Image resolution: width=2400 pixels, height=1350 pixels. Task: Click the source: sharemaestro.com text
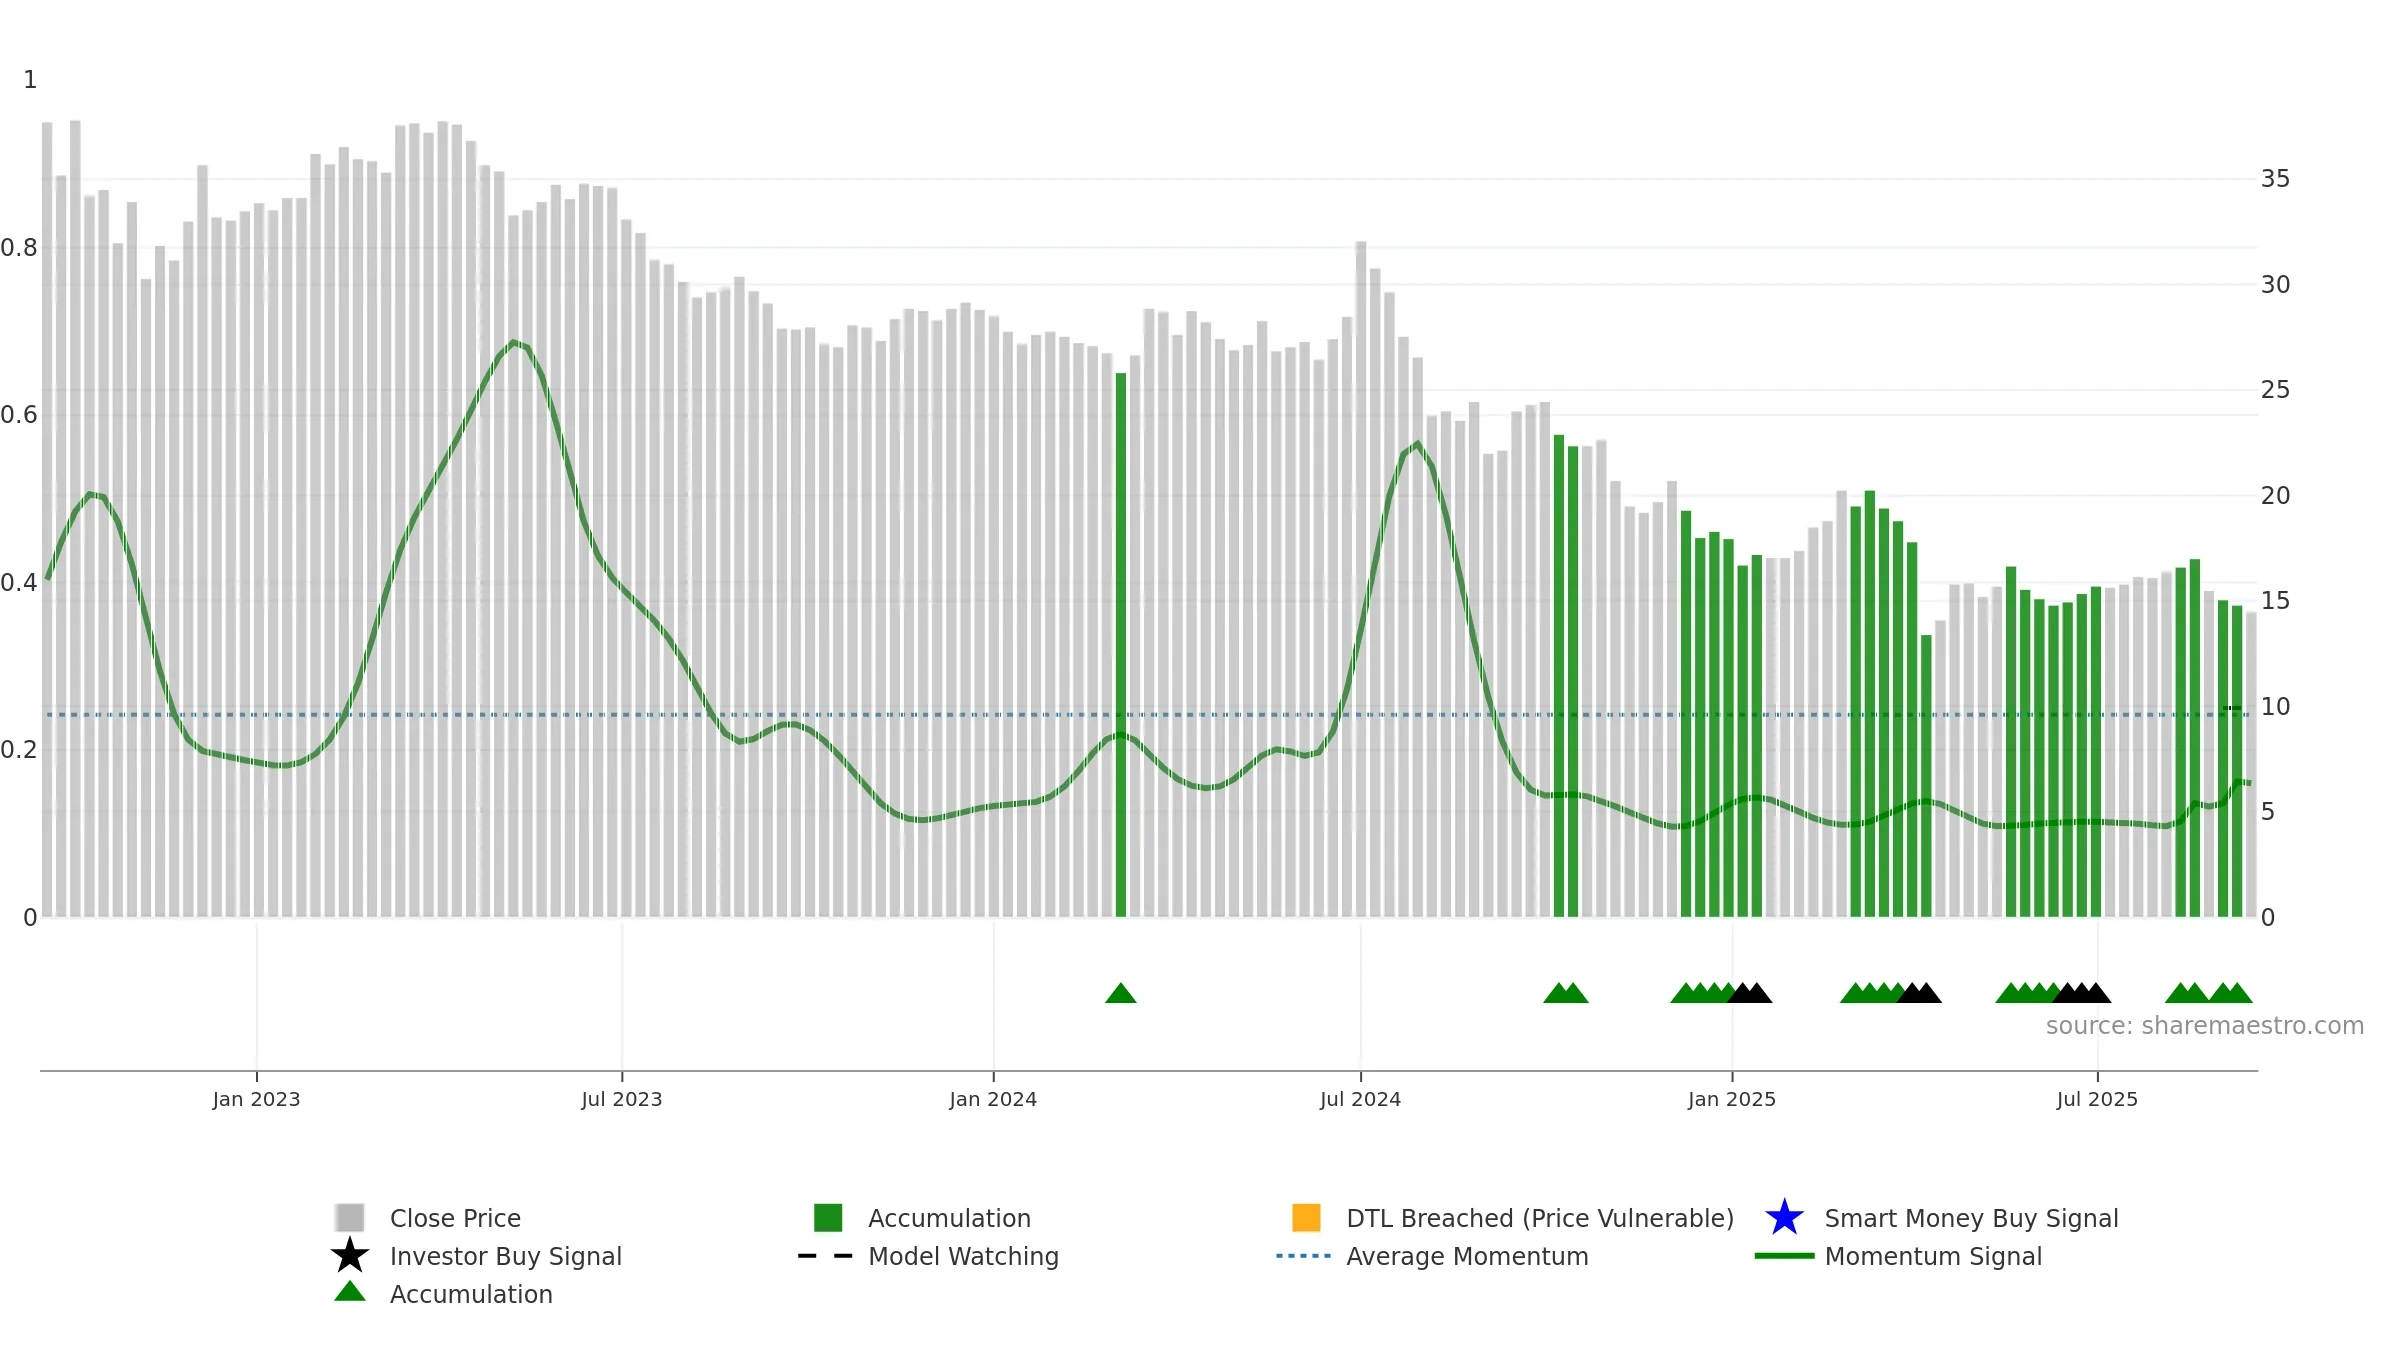pyautogui.click(x=2205, y=1026)
